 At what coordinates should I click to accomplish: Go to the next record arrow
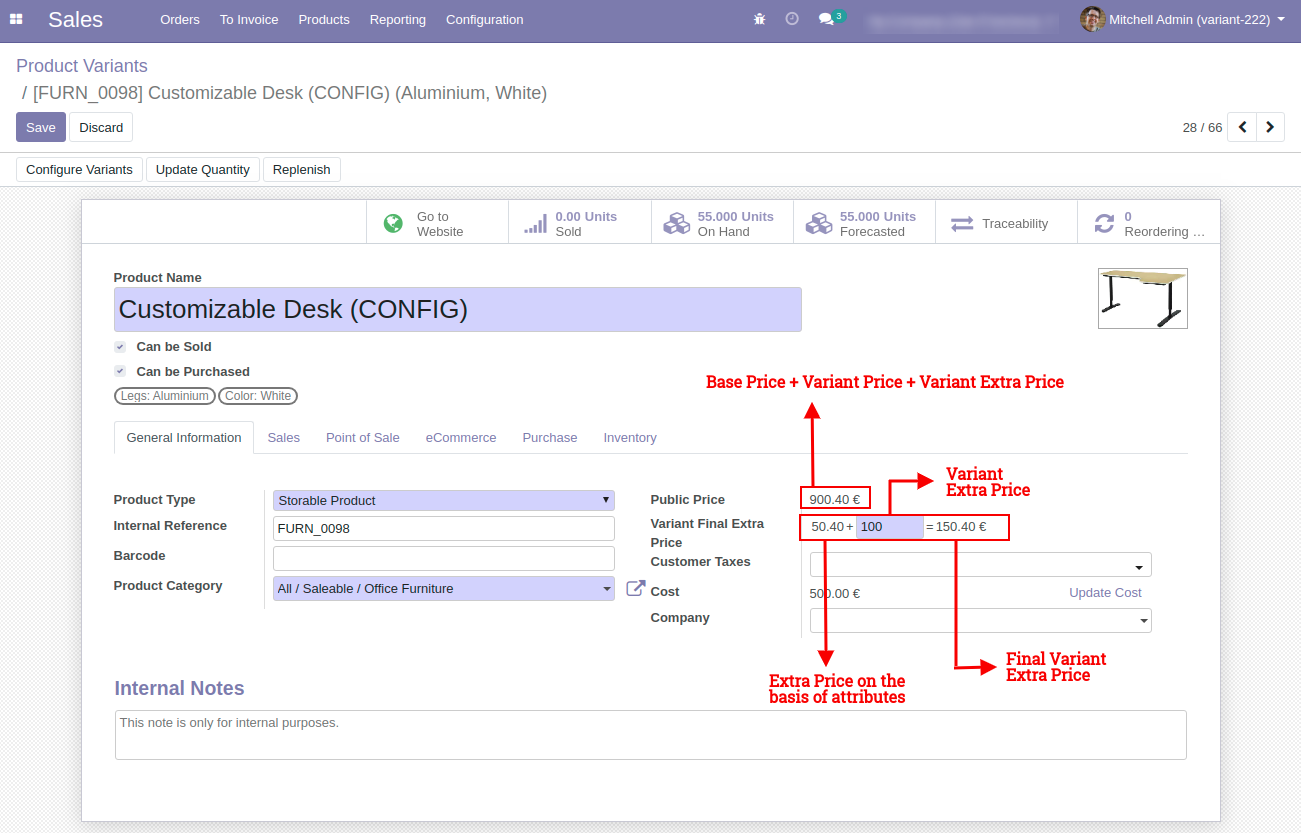pos(1270,127)
